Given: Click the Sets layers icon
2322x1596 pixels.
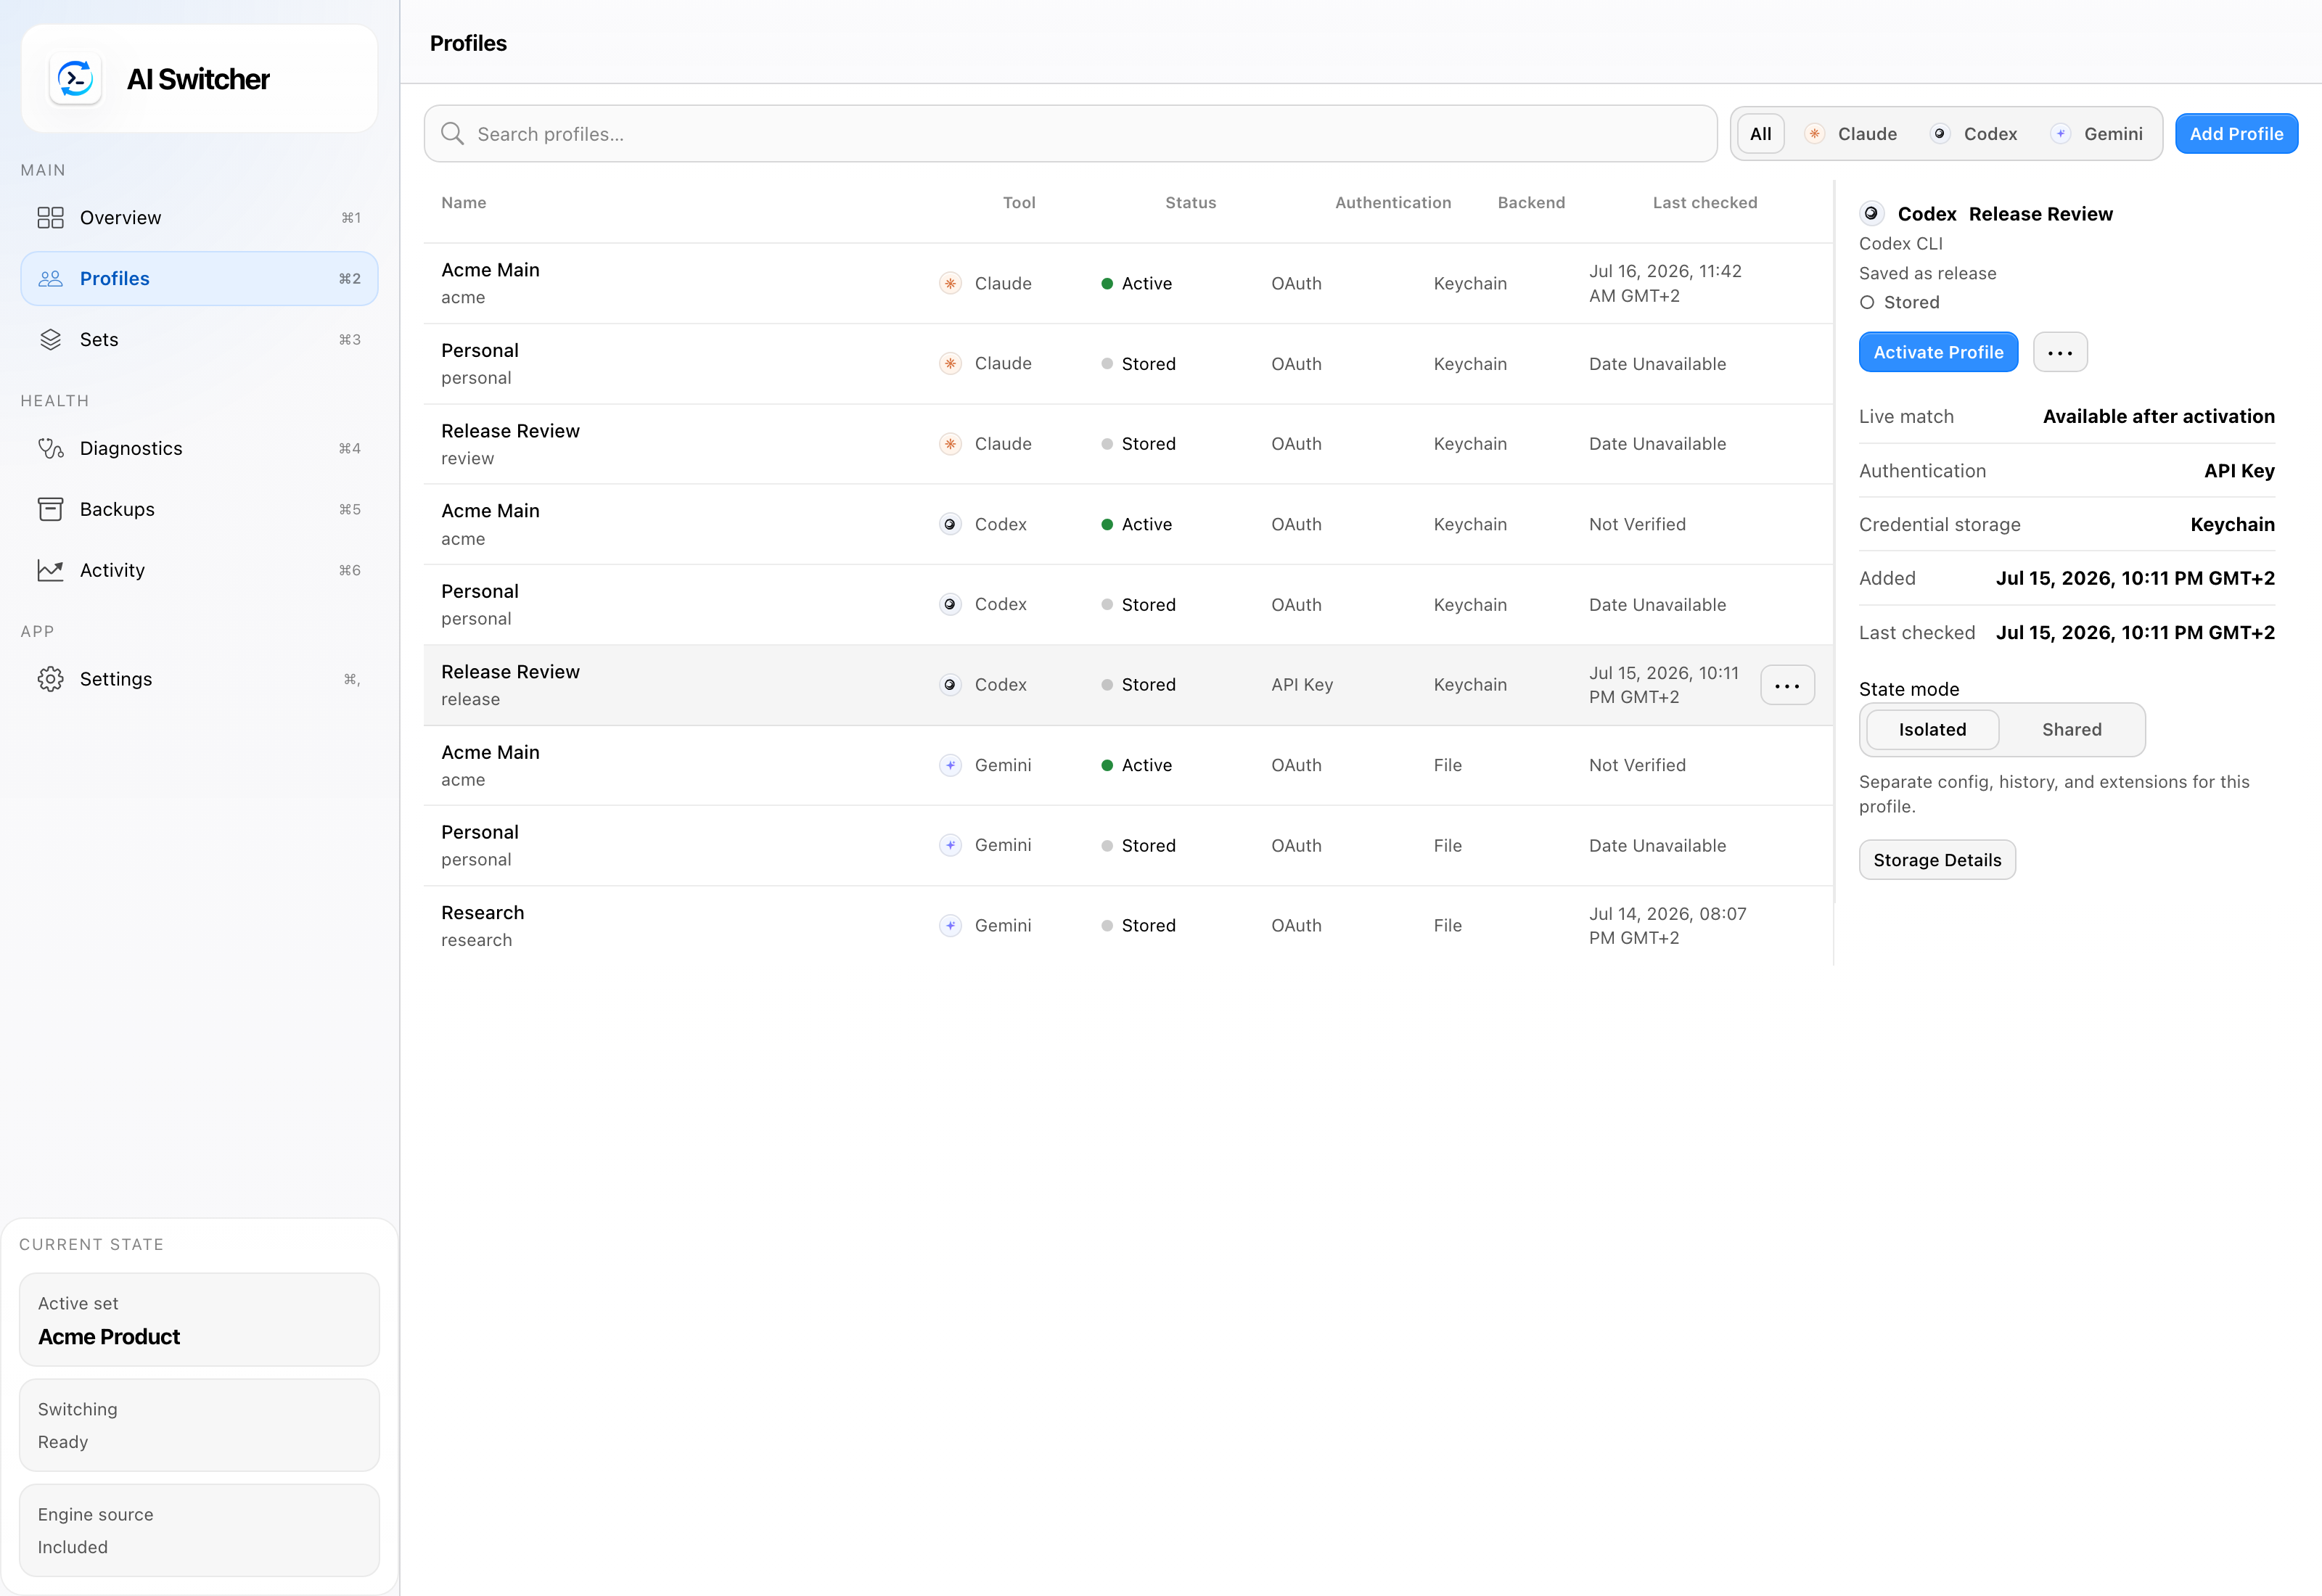Looking at the screenshot, I should (x=50, y=339).
